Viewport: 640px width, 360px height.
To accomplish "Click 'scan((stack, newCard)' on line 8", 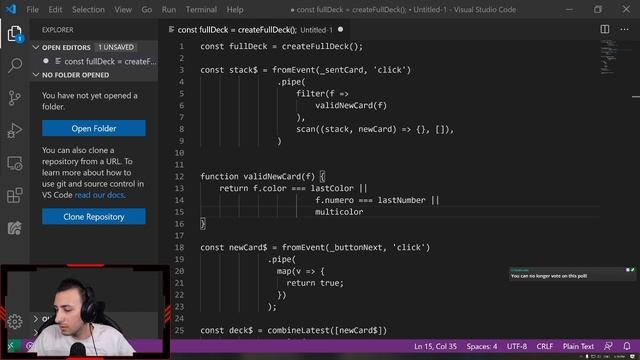I will [x=346, y=129].
